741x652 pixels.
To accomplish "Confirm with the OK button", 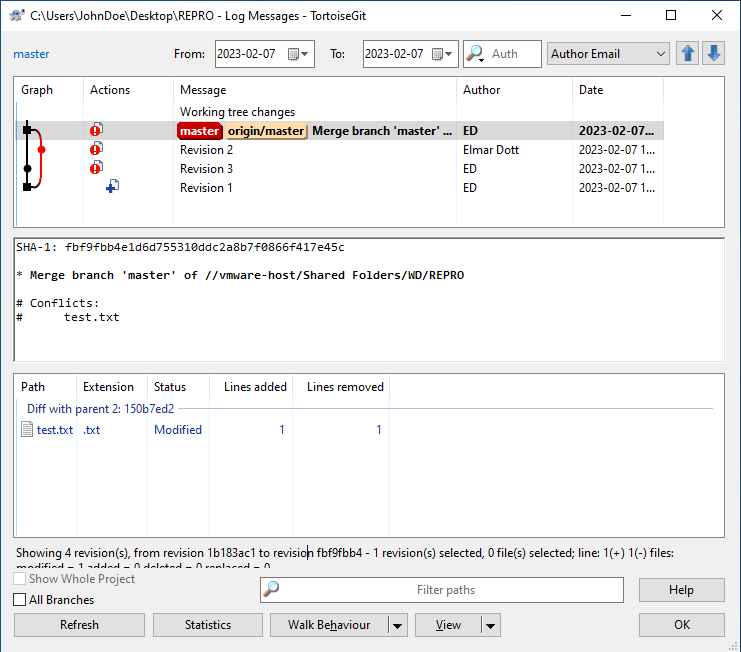I will pyautogui.click(x=681, y=625).
